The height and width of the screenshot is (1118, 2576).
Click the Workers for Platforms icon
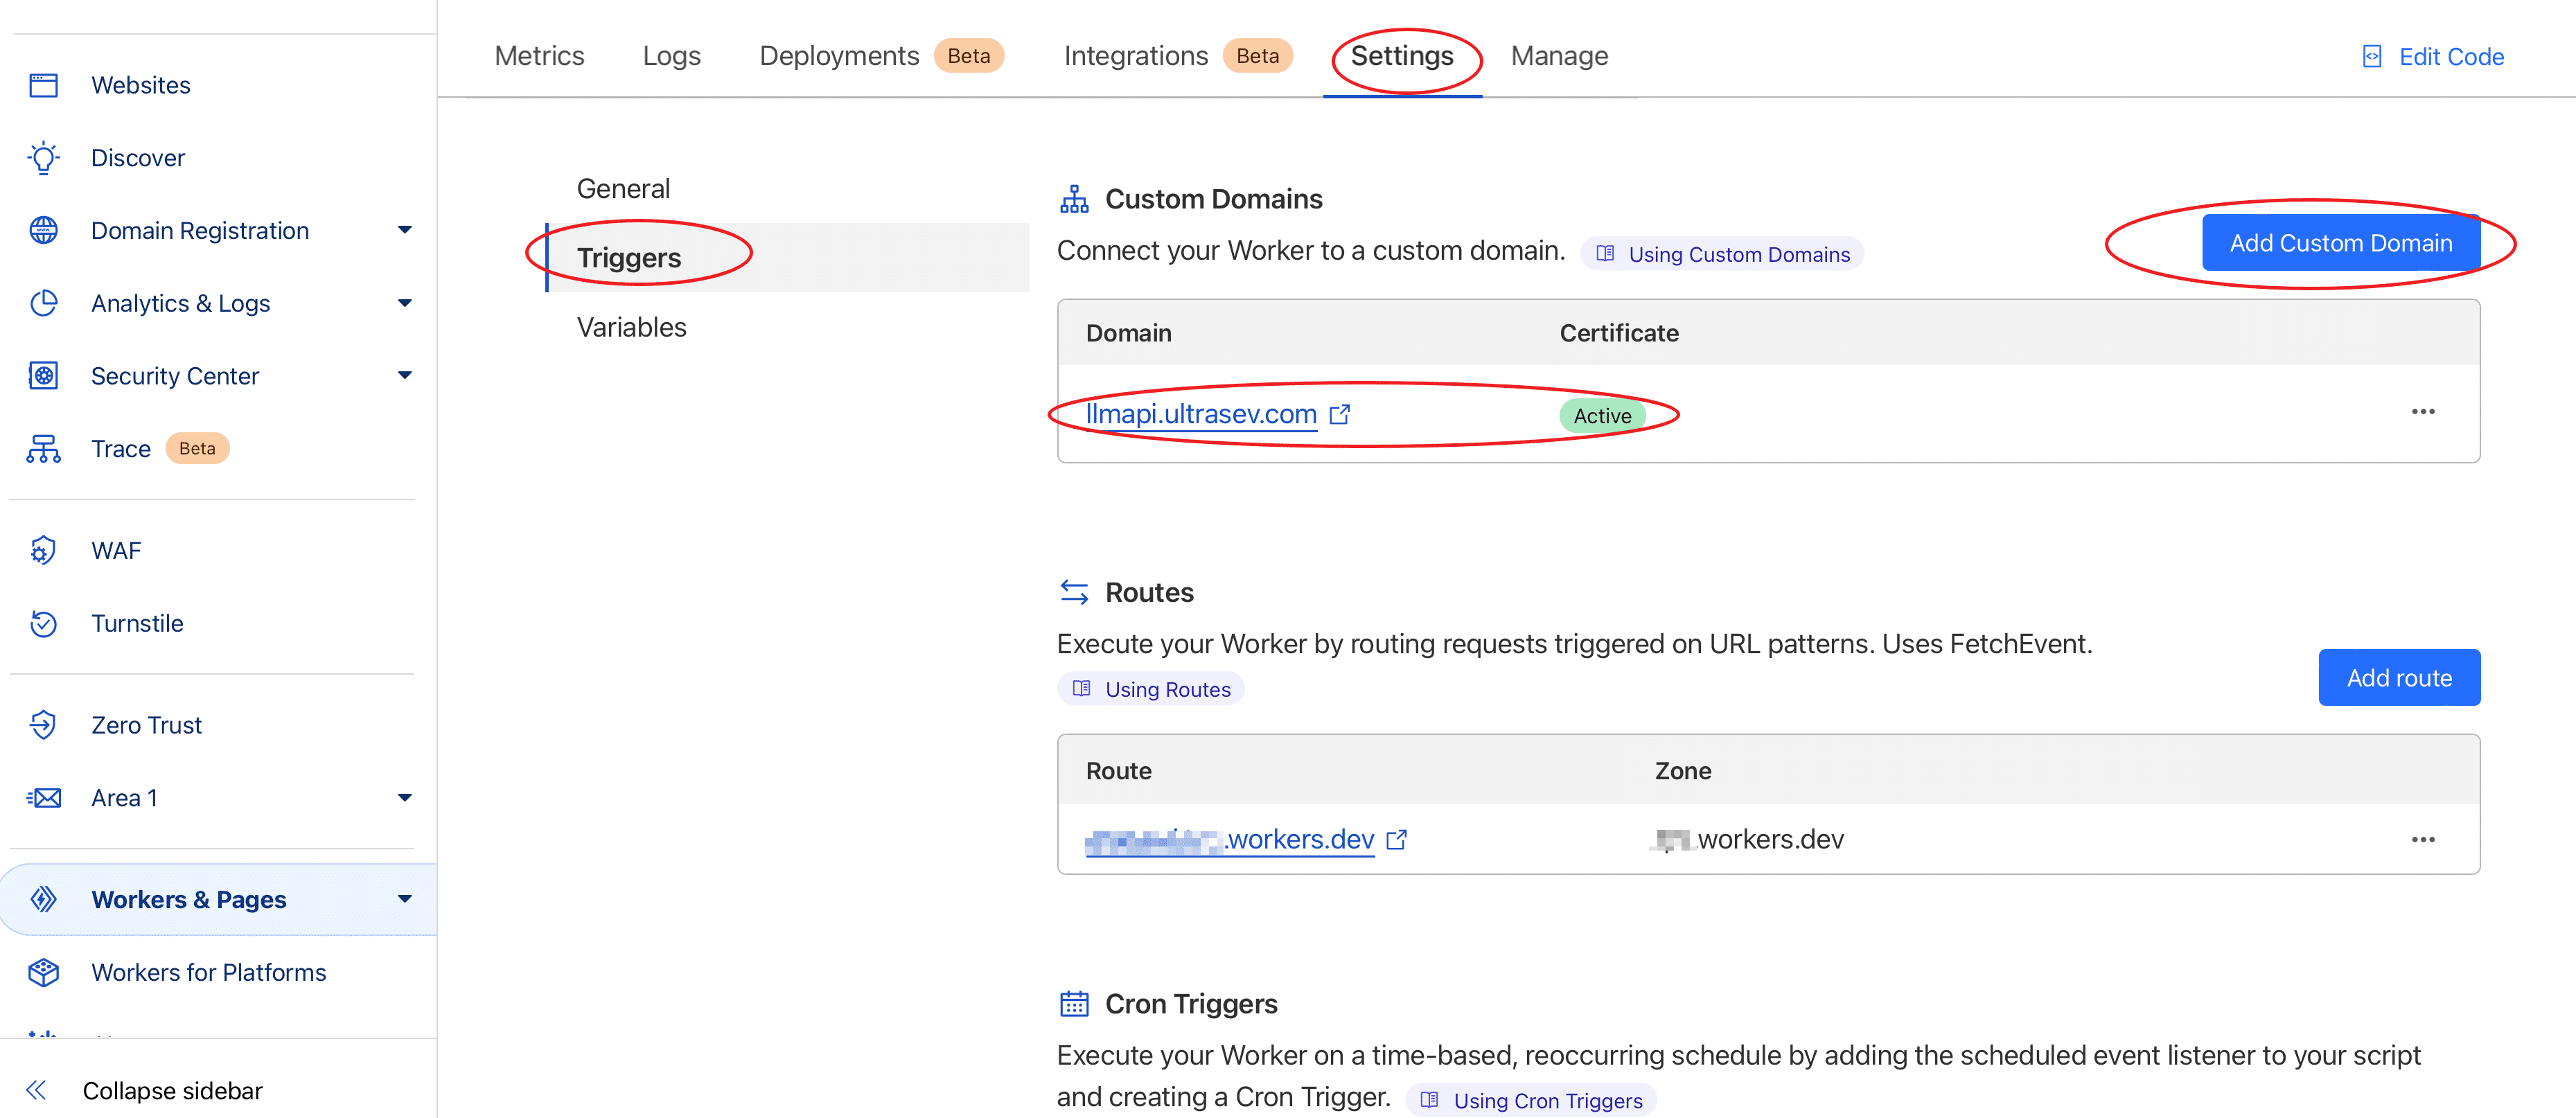pyautogui.click(x=44, y=972)
